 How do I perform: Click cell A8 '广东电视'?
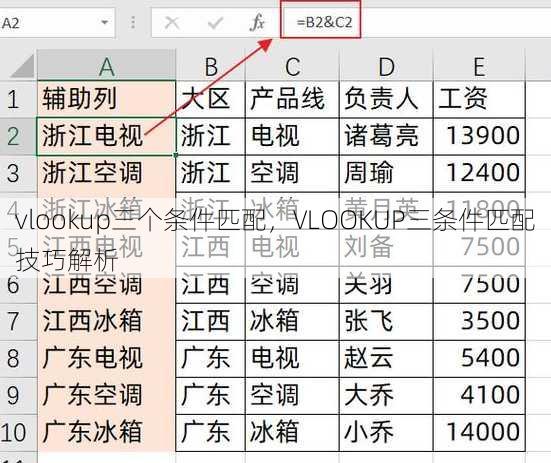point(106,359)
